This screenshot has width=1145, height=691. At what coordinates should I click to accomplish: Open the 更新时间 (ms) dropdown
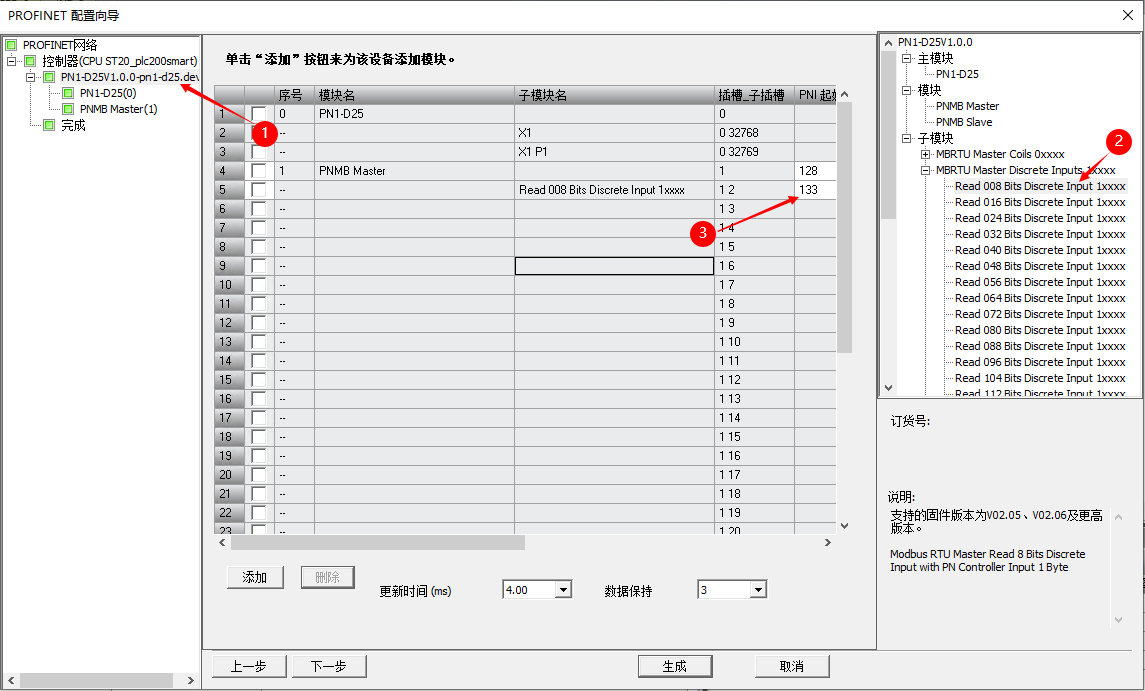561,590
